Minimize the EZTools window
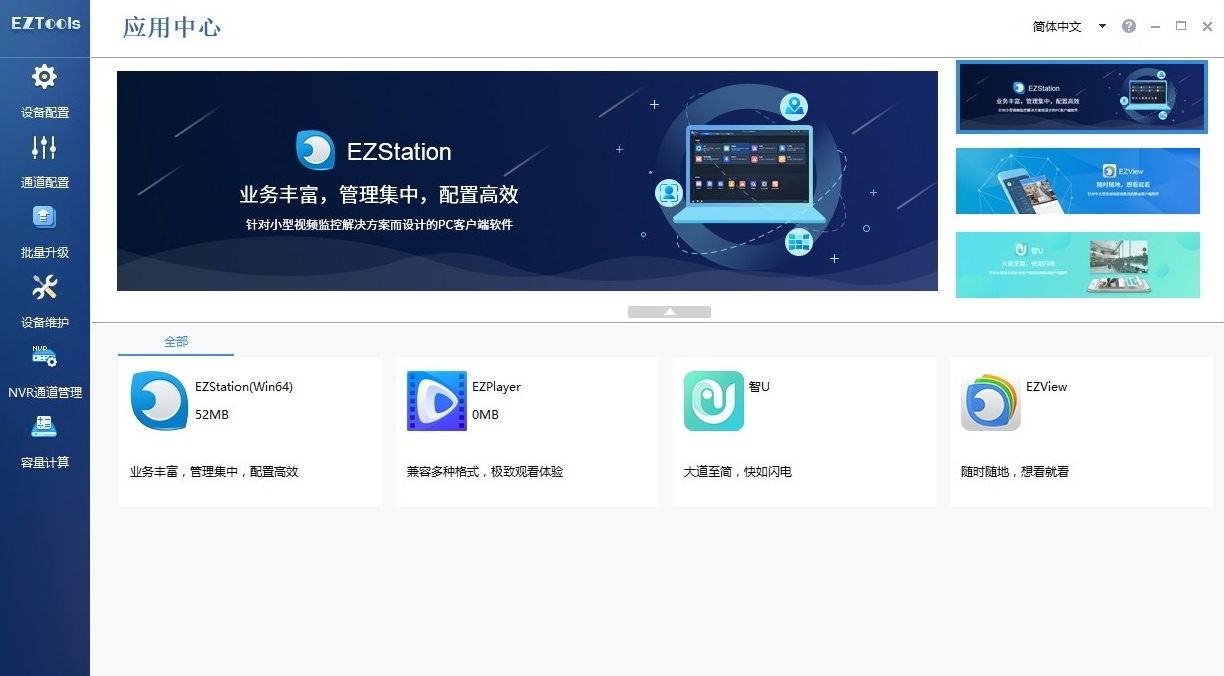The width and height of the screenshot is (1224, 676). pyautogui.click(x=1156, y=27)
